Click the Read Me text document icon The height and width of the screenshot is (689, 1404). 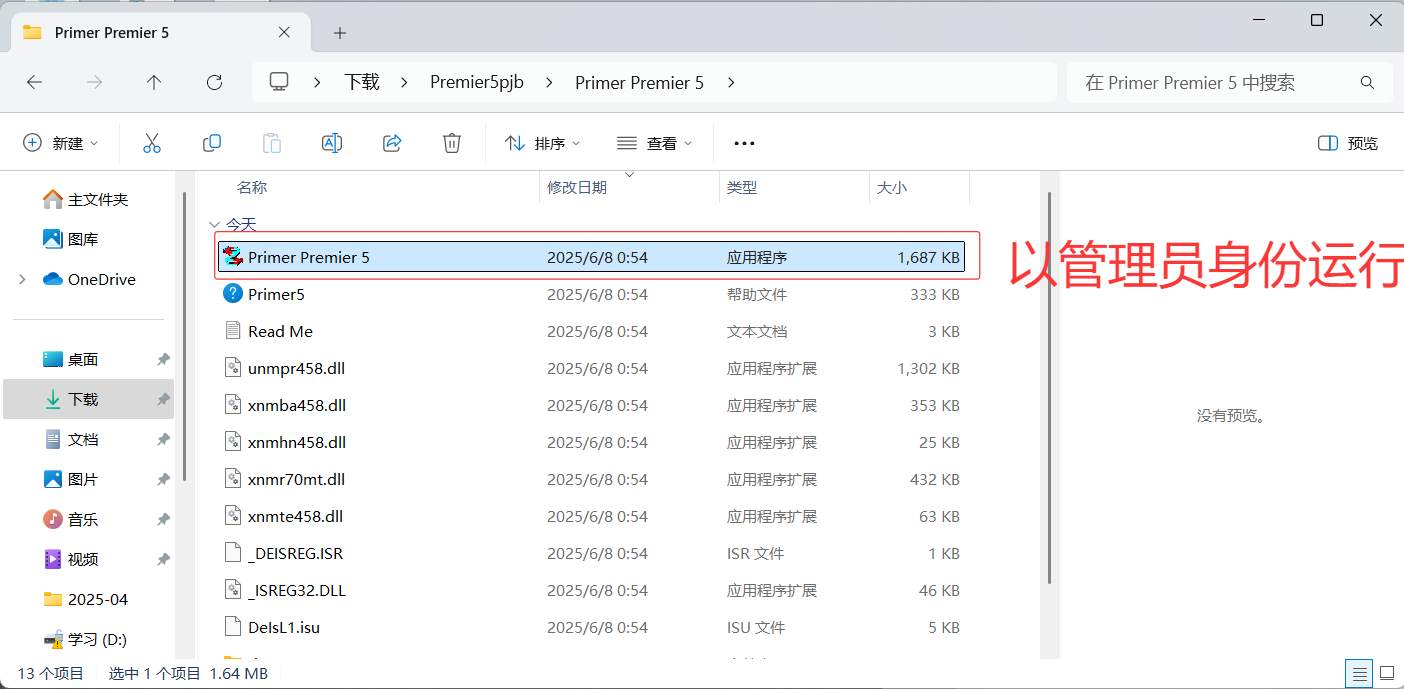click(x=233, y=331)
